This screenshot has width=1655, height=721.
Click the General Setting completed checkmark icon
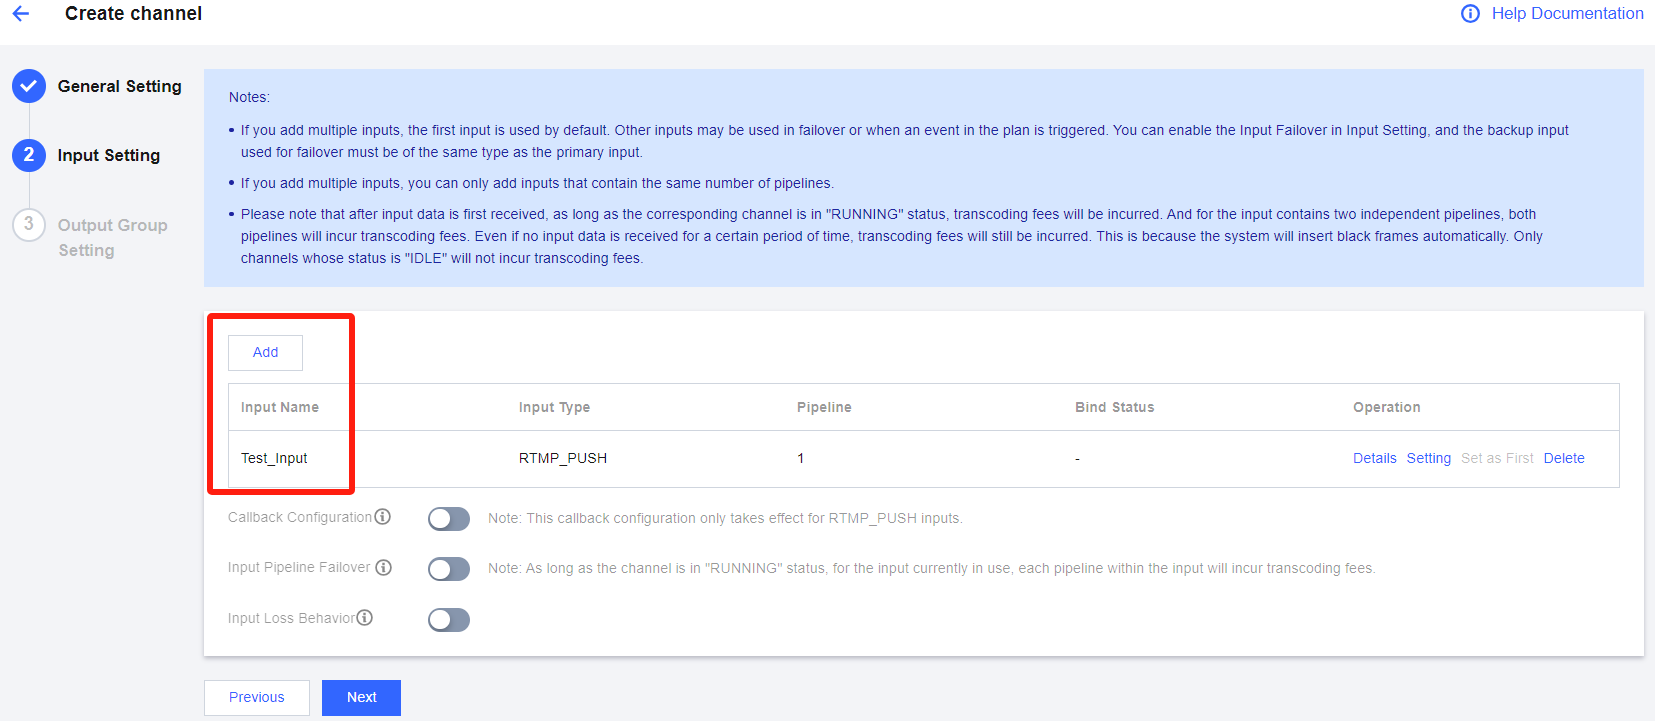tap(29, 86)
